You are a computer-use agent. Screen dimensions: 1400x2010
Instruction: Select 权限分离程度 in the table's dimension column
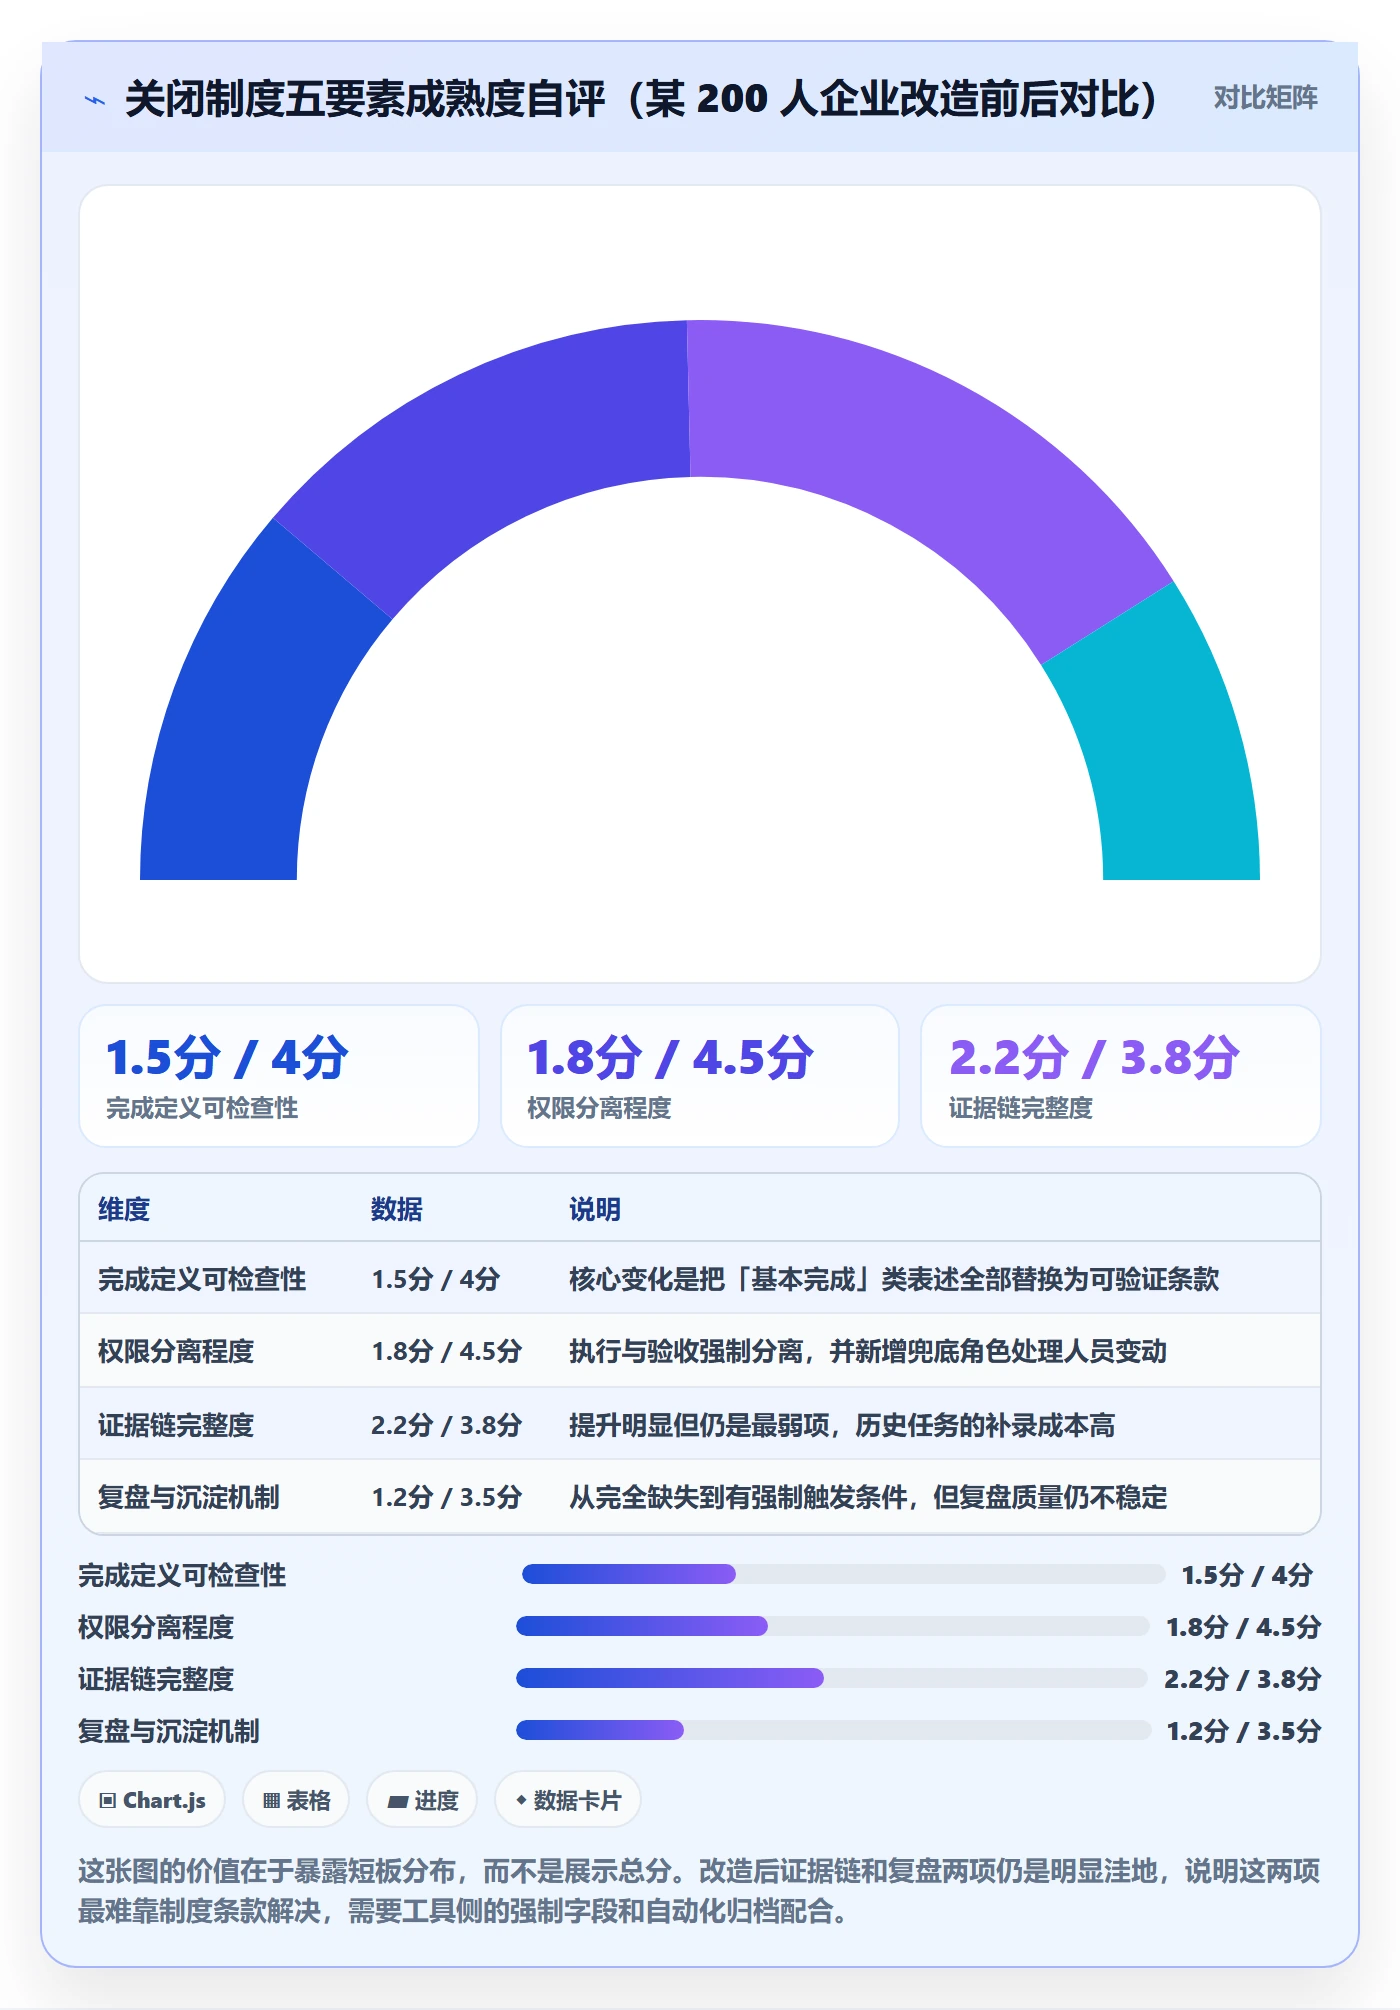pyautogui.click(x=176, y=1351)
